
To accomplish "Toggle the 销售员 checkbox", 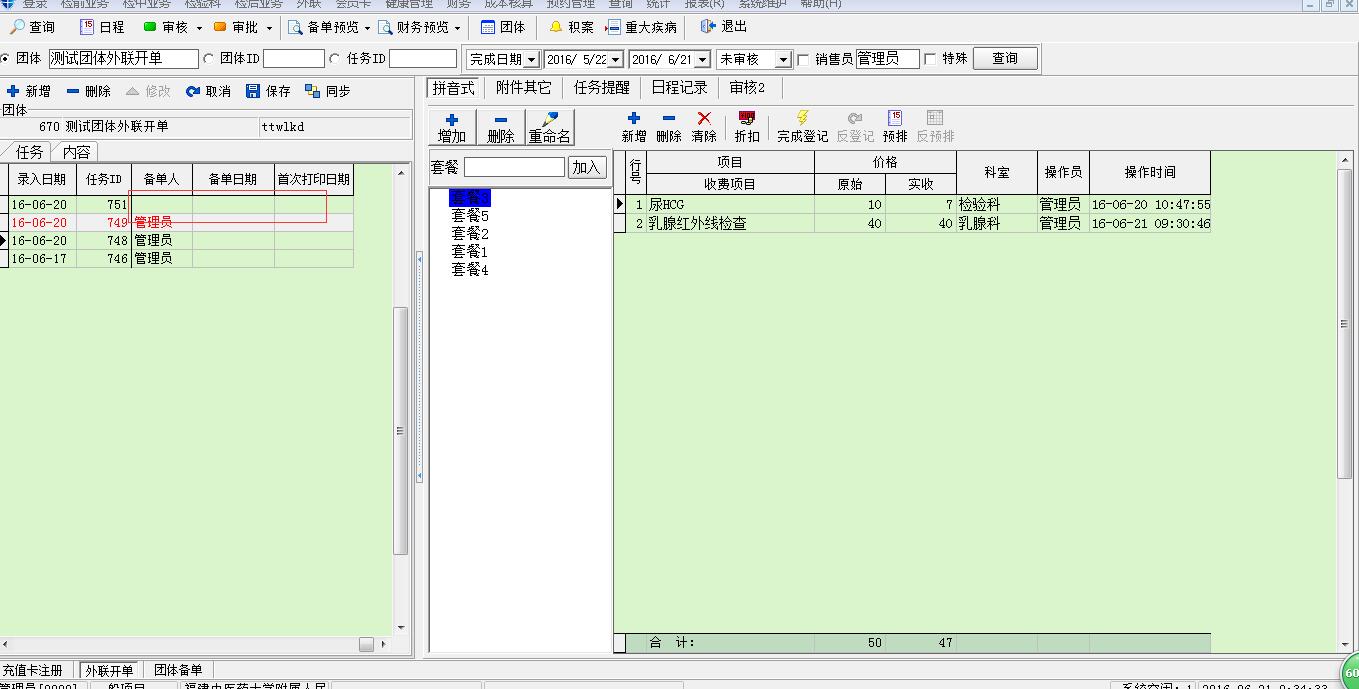I will pos(803,60).
